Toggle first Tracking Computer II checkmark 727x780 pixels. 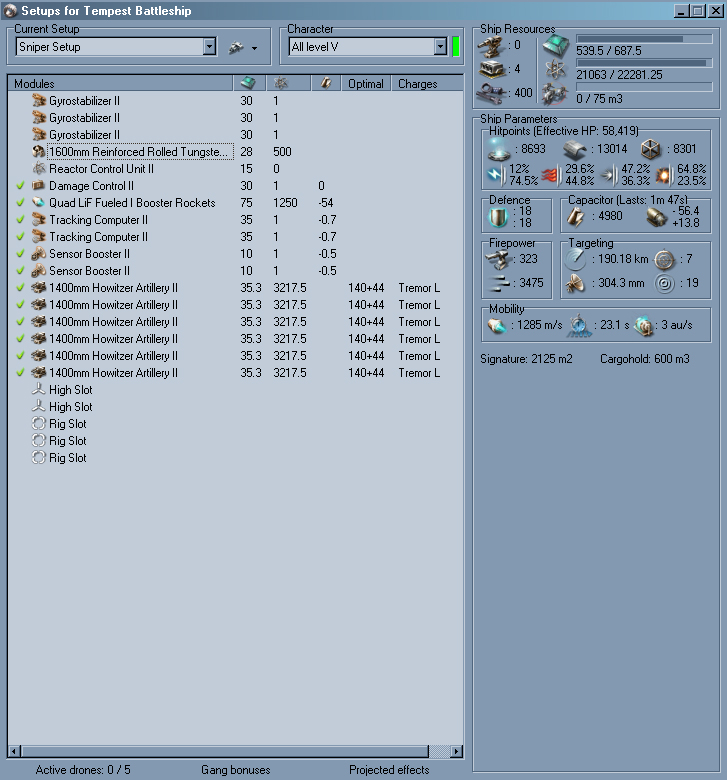click(x=20, y=220)
